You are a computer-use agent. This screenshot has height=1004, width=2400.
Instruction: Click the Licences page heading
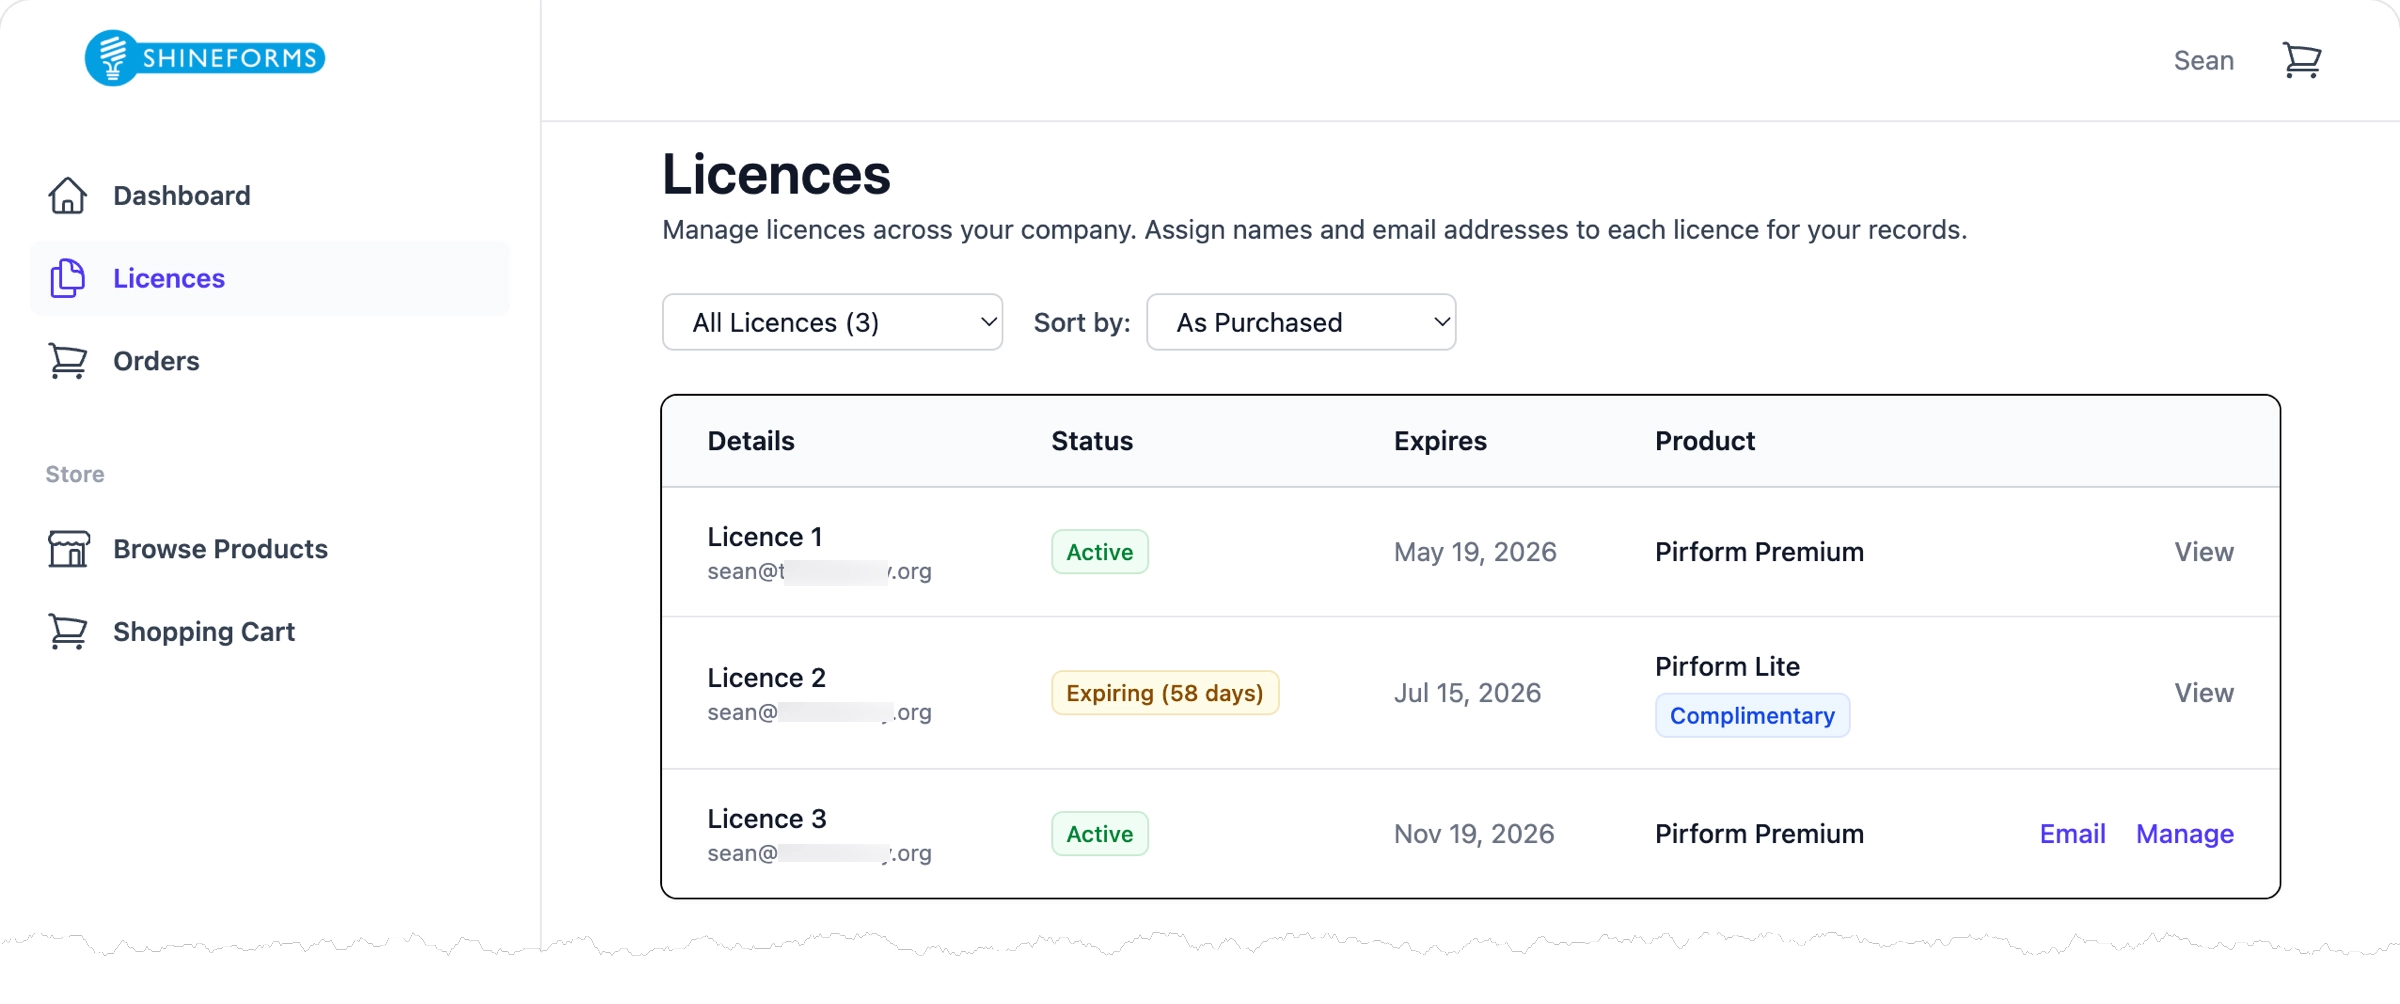[x=776, y=174]
